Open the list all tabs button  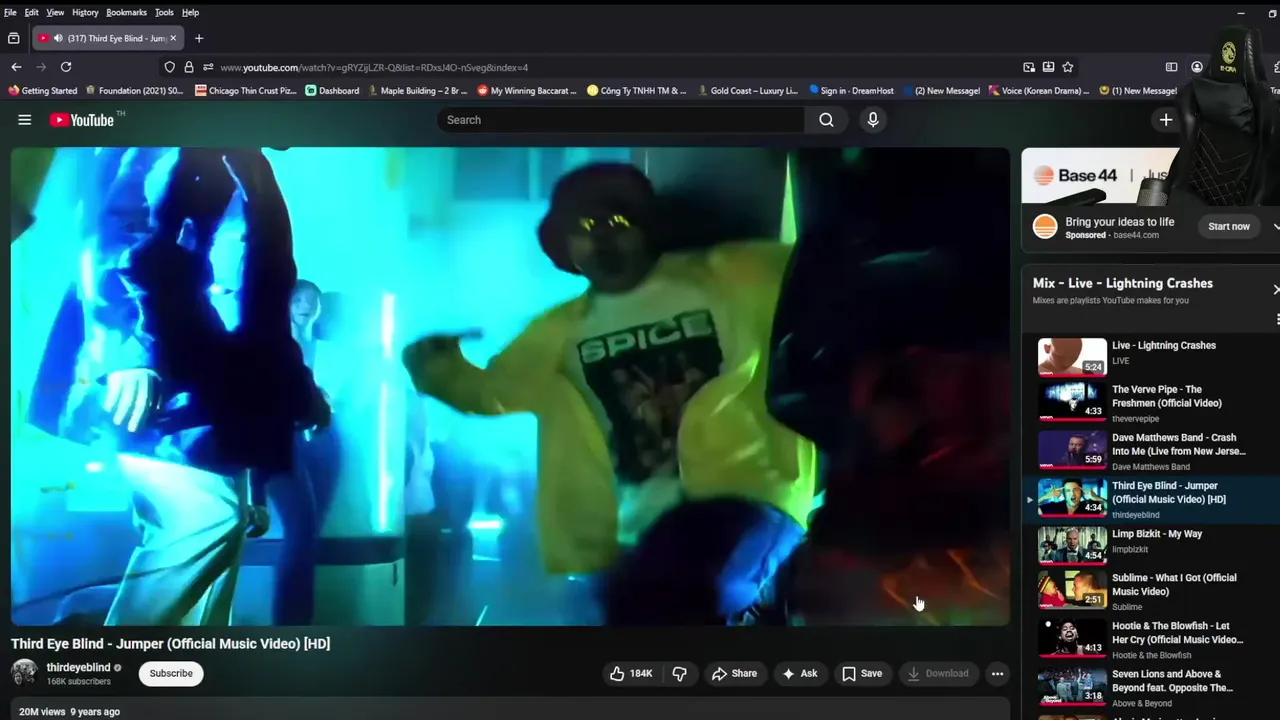[14, 38]
